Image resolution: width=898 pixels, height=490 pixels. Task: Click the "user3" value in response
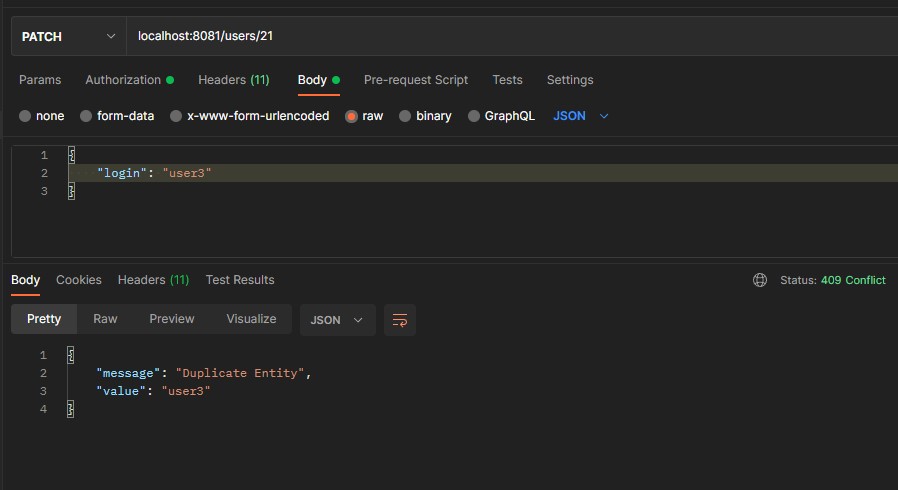186,391
